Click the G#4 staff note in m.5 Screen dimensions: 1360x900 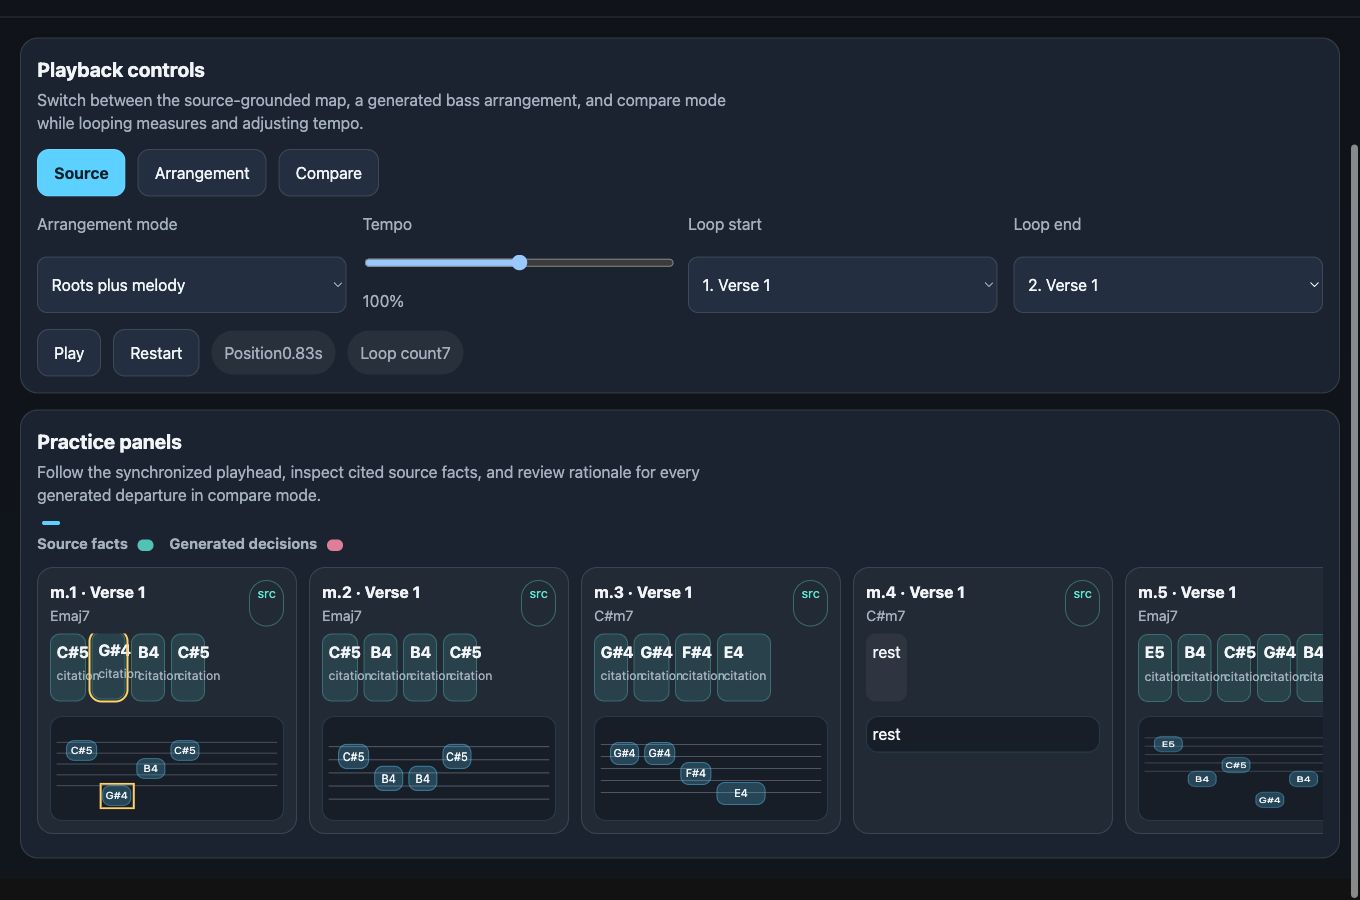1270,800
